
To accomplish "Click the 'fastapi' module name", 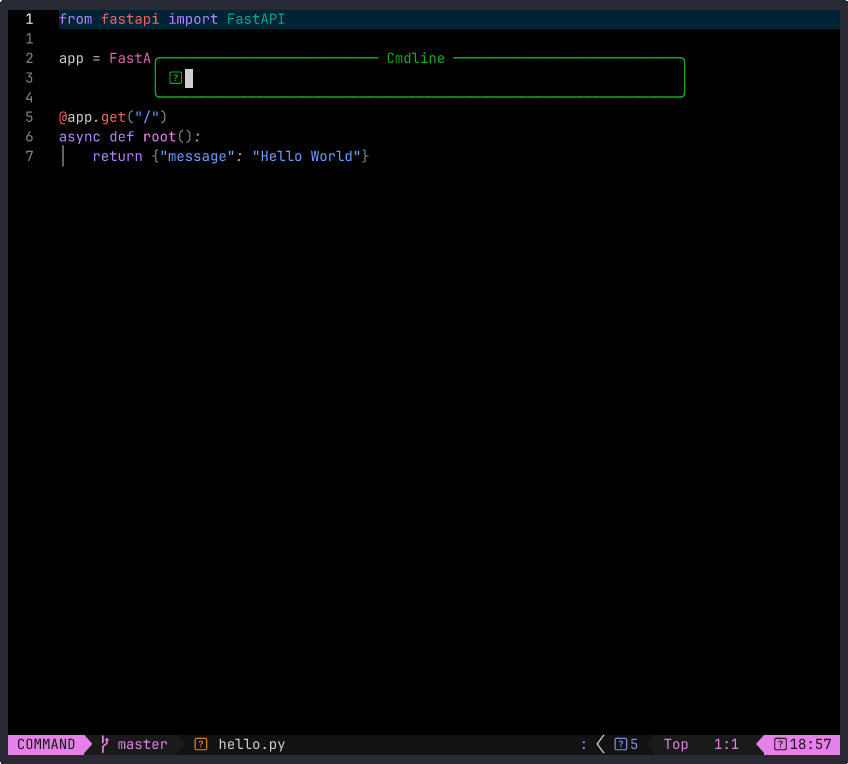I will pos(130,19).
